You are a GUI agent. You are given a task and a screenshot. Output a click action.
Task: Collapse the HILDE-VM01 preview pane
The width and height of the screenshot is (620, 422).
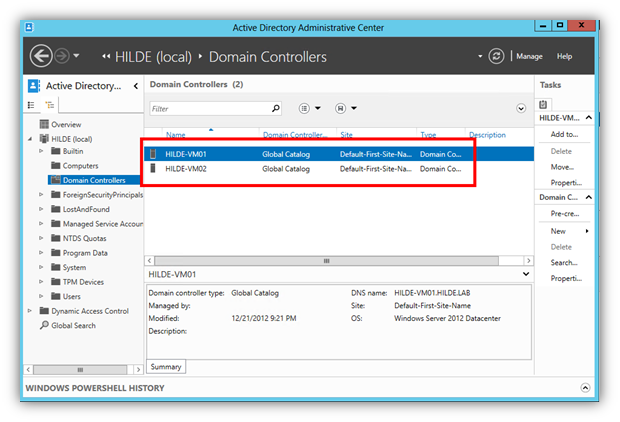click(x=526, y=274)
